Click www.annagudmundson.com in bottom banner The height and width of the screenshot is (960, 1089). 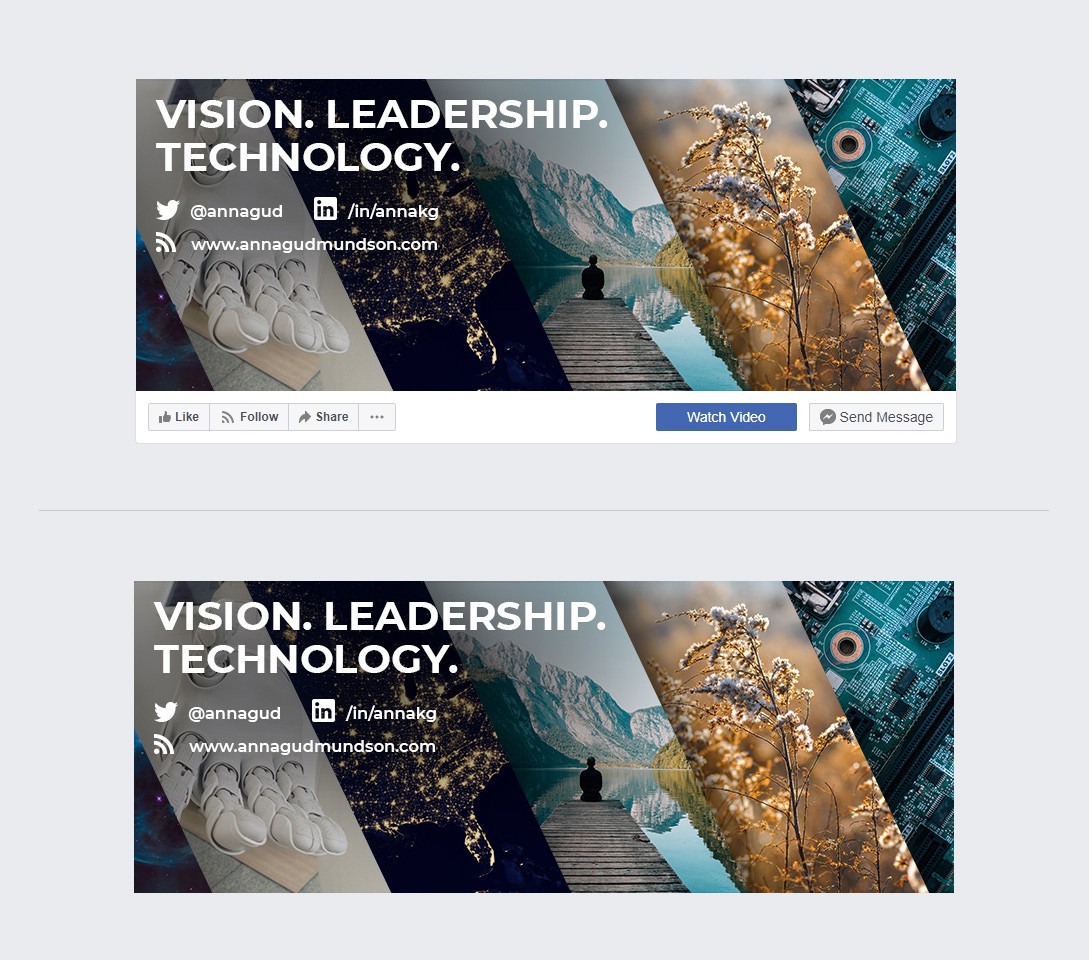point(312,747)
